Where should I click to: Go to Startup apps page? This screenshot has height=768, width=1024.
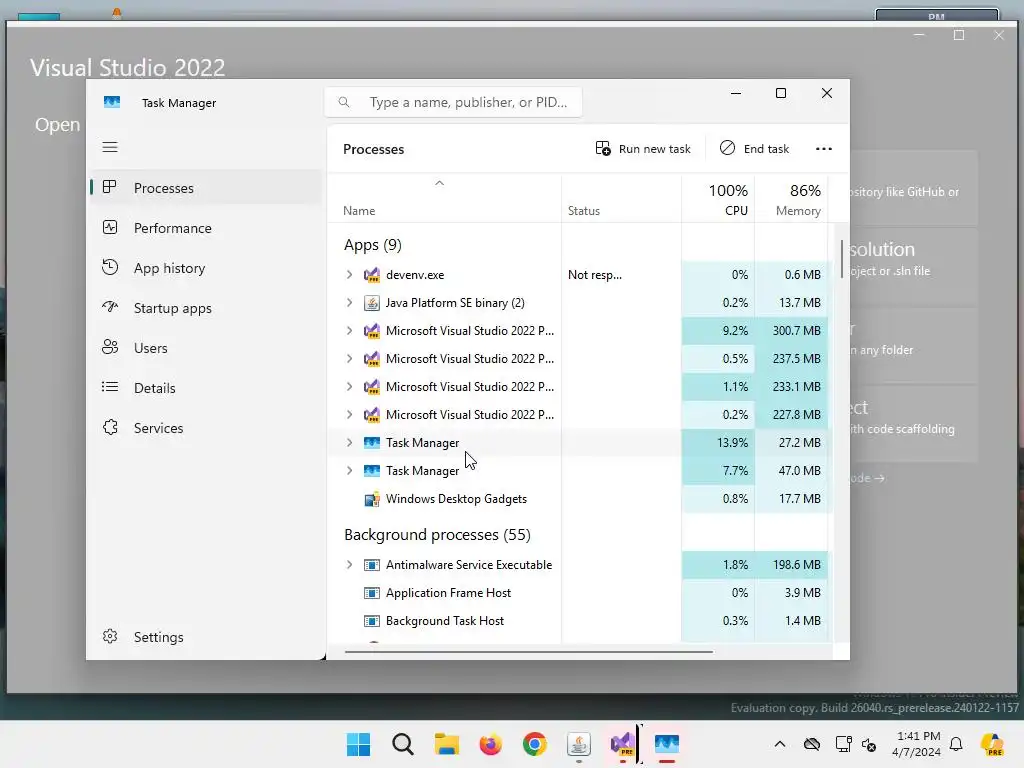pyautogui.click(x=206, y=308)
